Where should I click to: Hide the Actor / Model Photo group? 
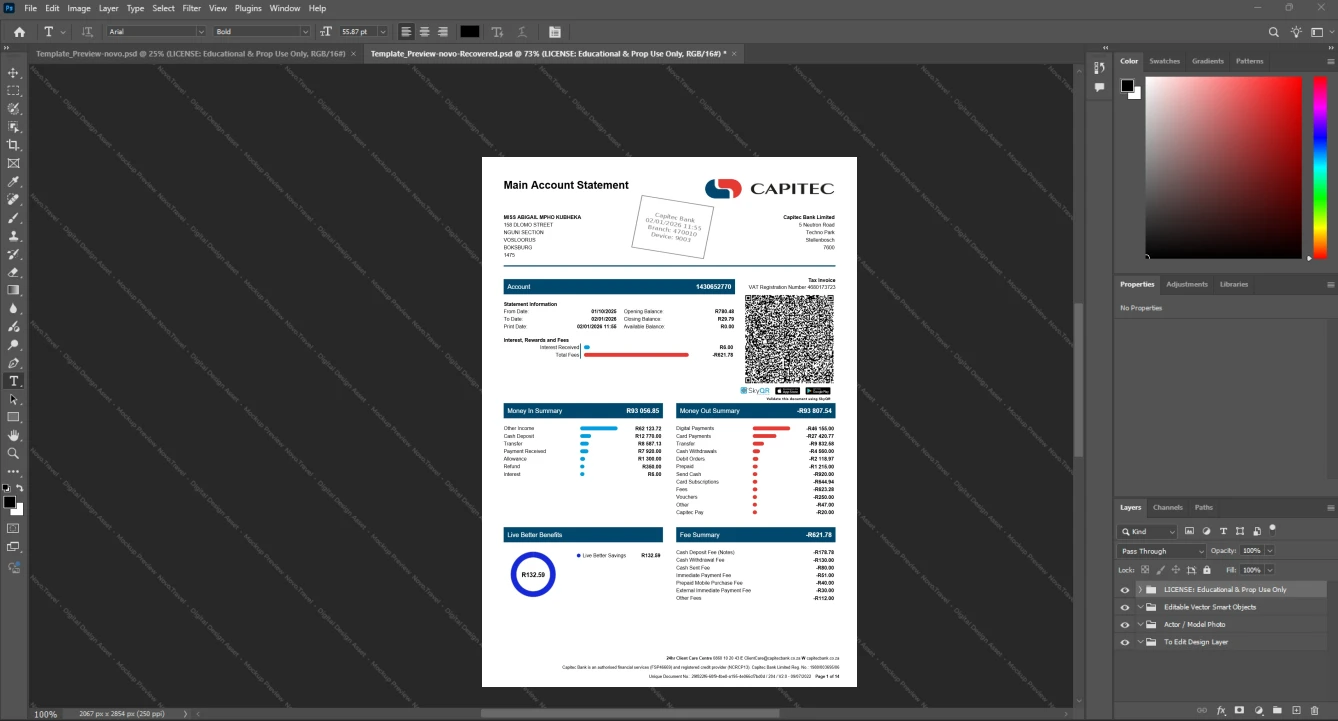click(1125, 625)
